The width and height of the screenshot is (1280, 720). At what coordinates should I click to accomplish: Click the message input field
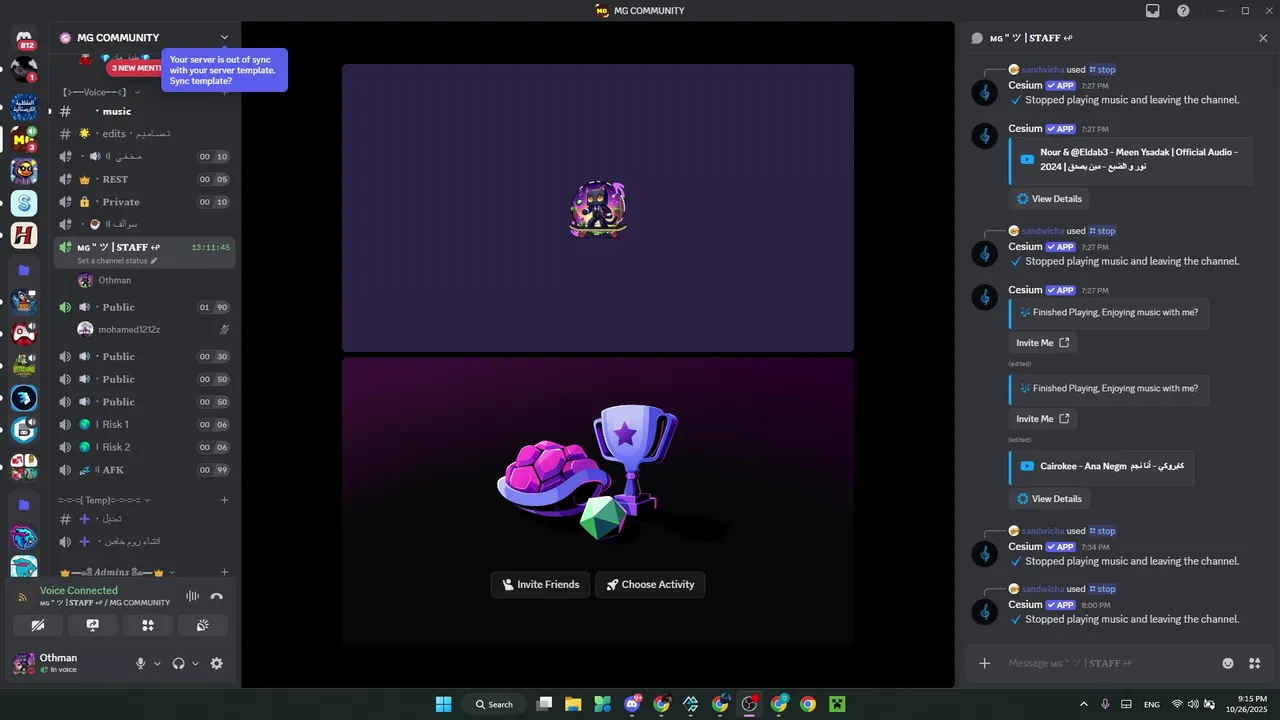coord(1110,663)
